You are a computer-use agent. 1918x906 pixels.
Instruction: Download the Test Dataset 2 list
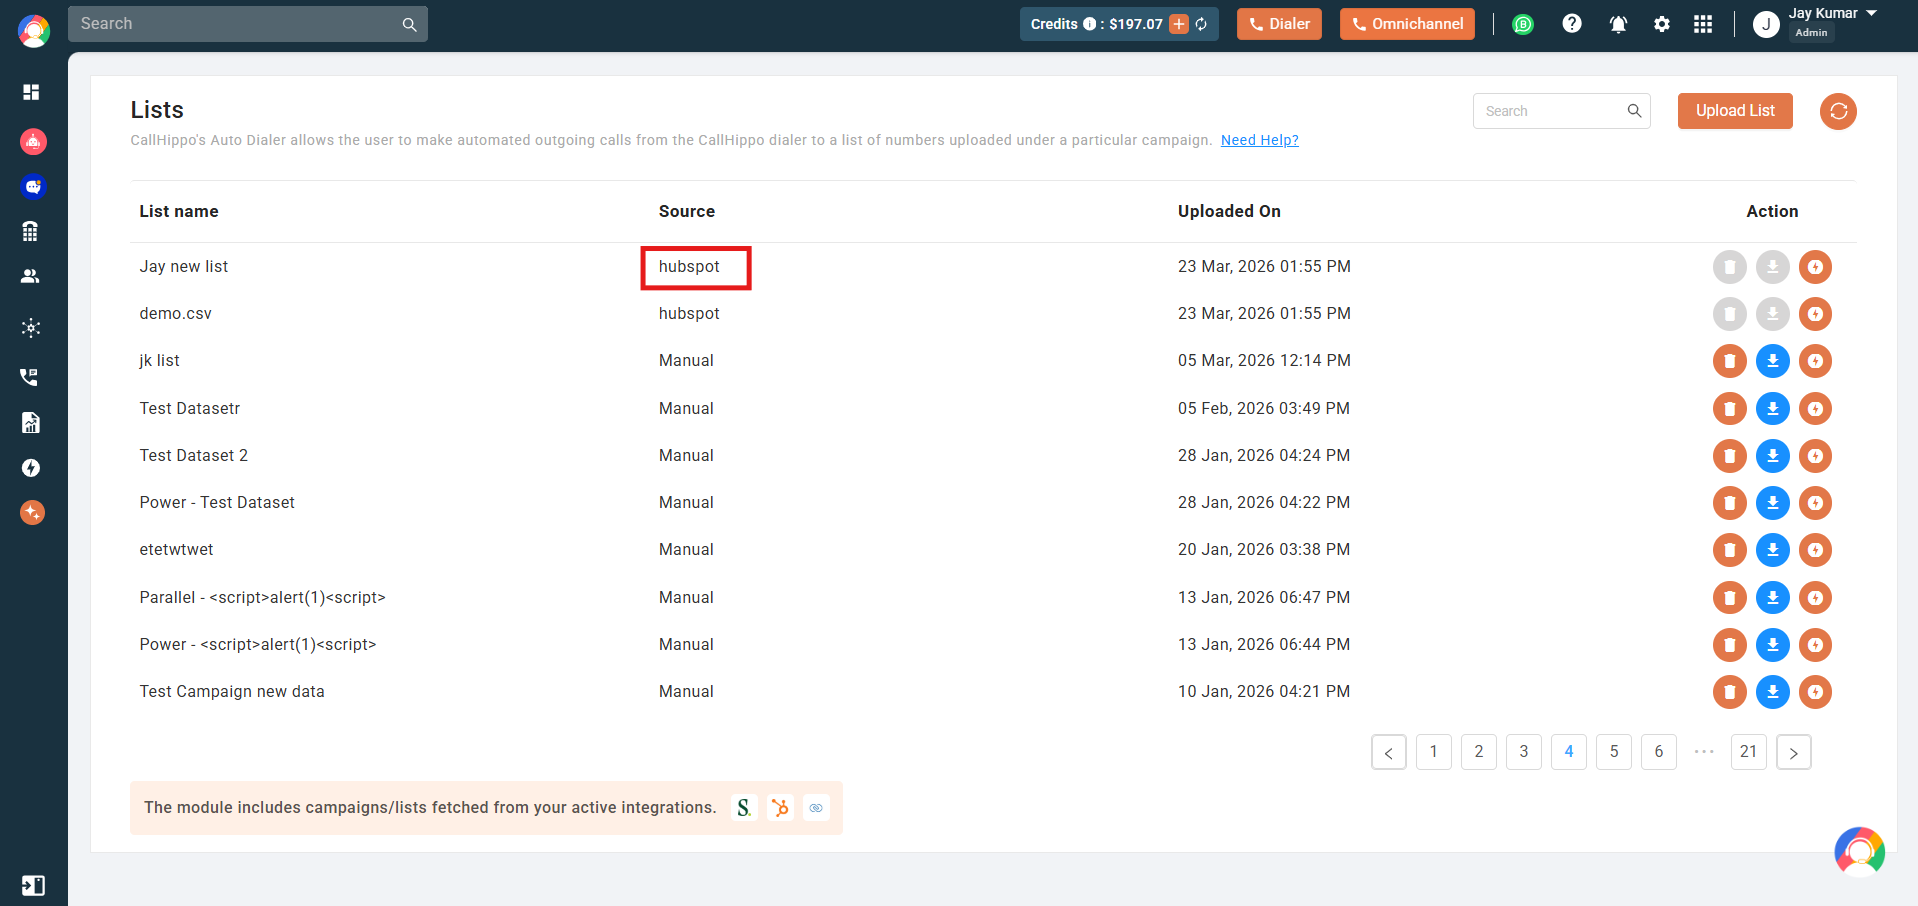[1773, 456]
